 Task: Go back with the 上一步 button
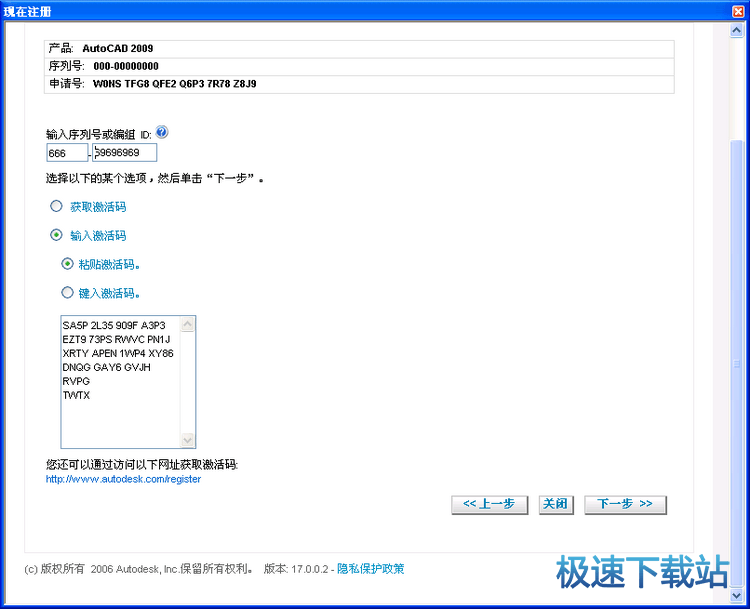489,504
